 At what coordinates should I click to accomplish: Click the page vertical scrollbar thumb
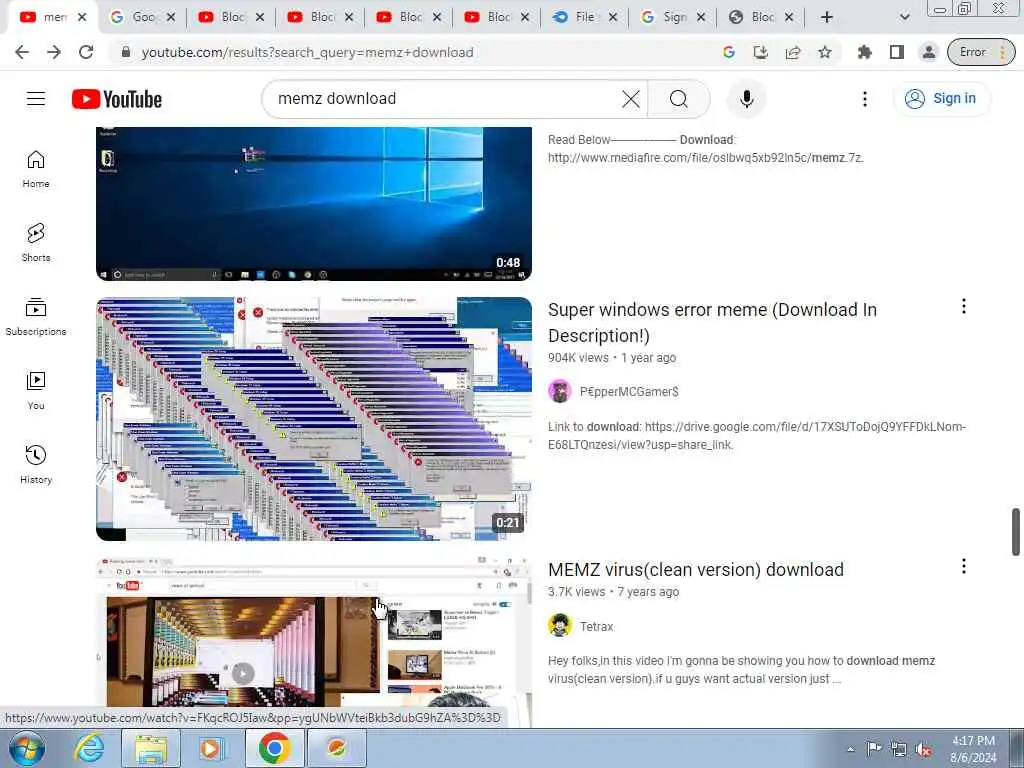point(1016,531)
